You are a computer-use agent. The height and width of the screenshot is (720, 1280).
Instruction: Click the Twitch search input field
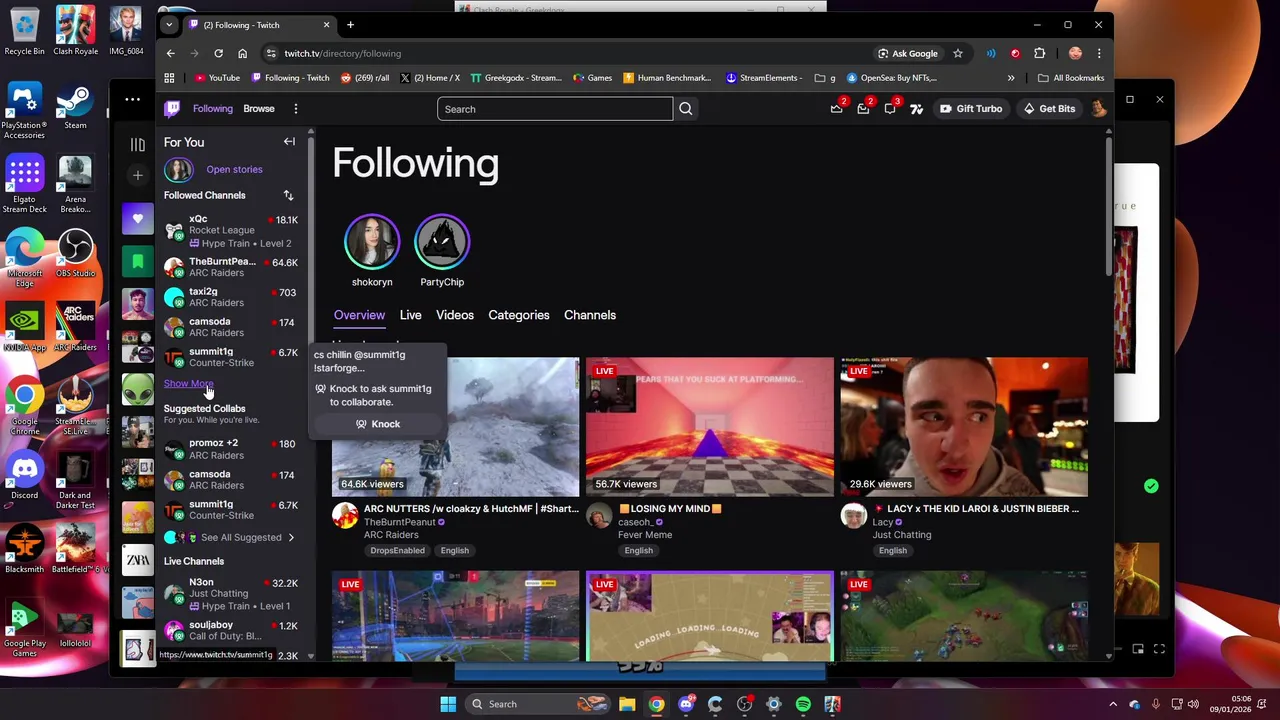click(555, 109)
